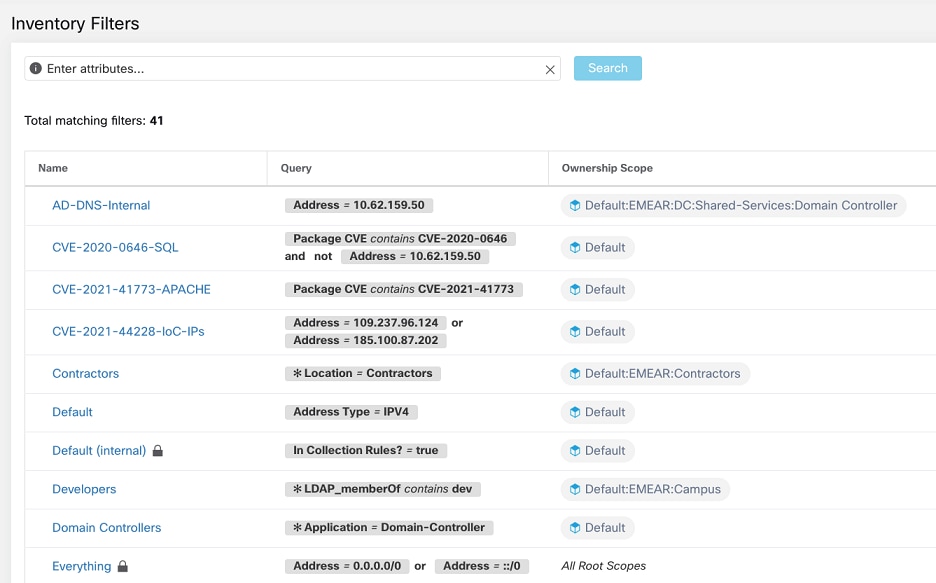Screen dimensions: 936x583
Task: Click the globe icon on CVE-2021-41773-APACHE's Default scope
Action: coord(575,289)
